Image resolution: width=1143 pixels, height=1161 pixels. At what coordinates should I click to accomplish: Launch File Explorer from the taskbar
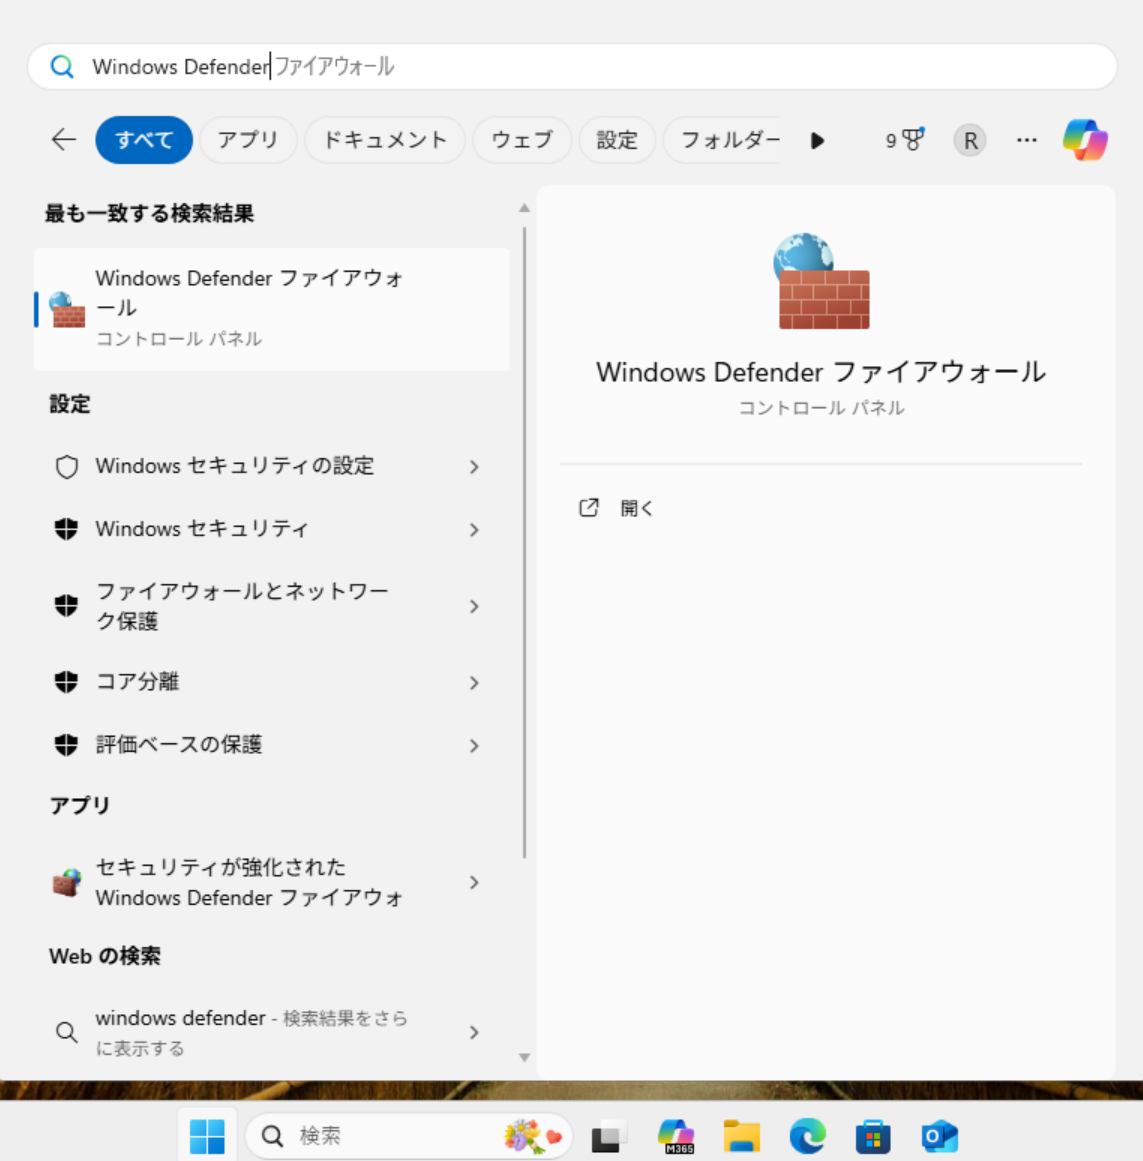[742, 1136]
